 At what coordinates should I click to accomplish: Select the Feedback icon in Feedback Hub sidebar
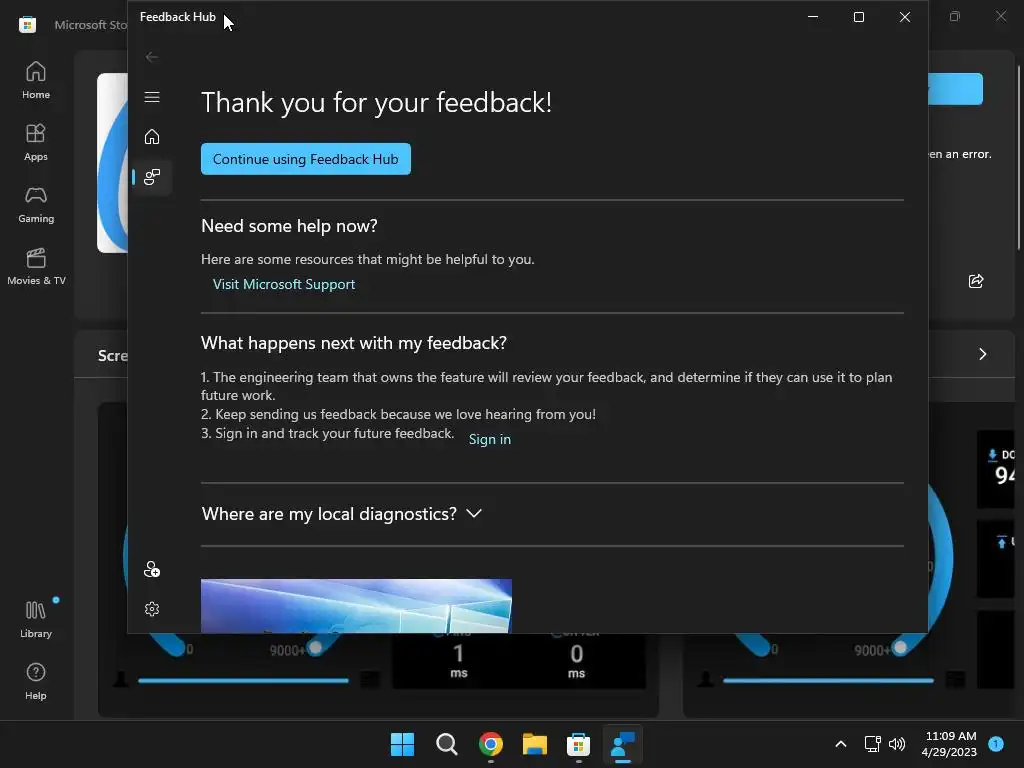pyautogui.click(x=152, y=177)
